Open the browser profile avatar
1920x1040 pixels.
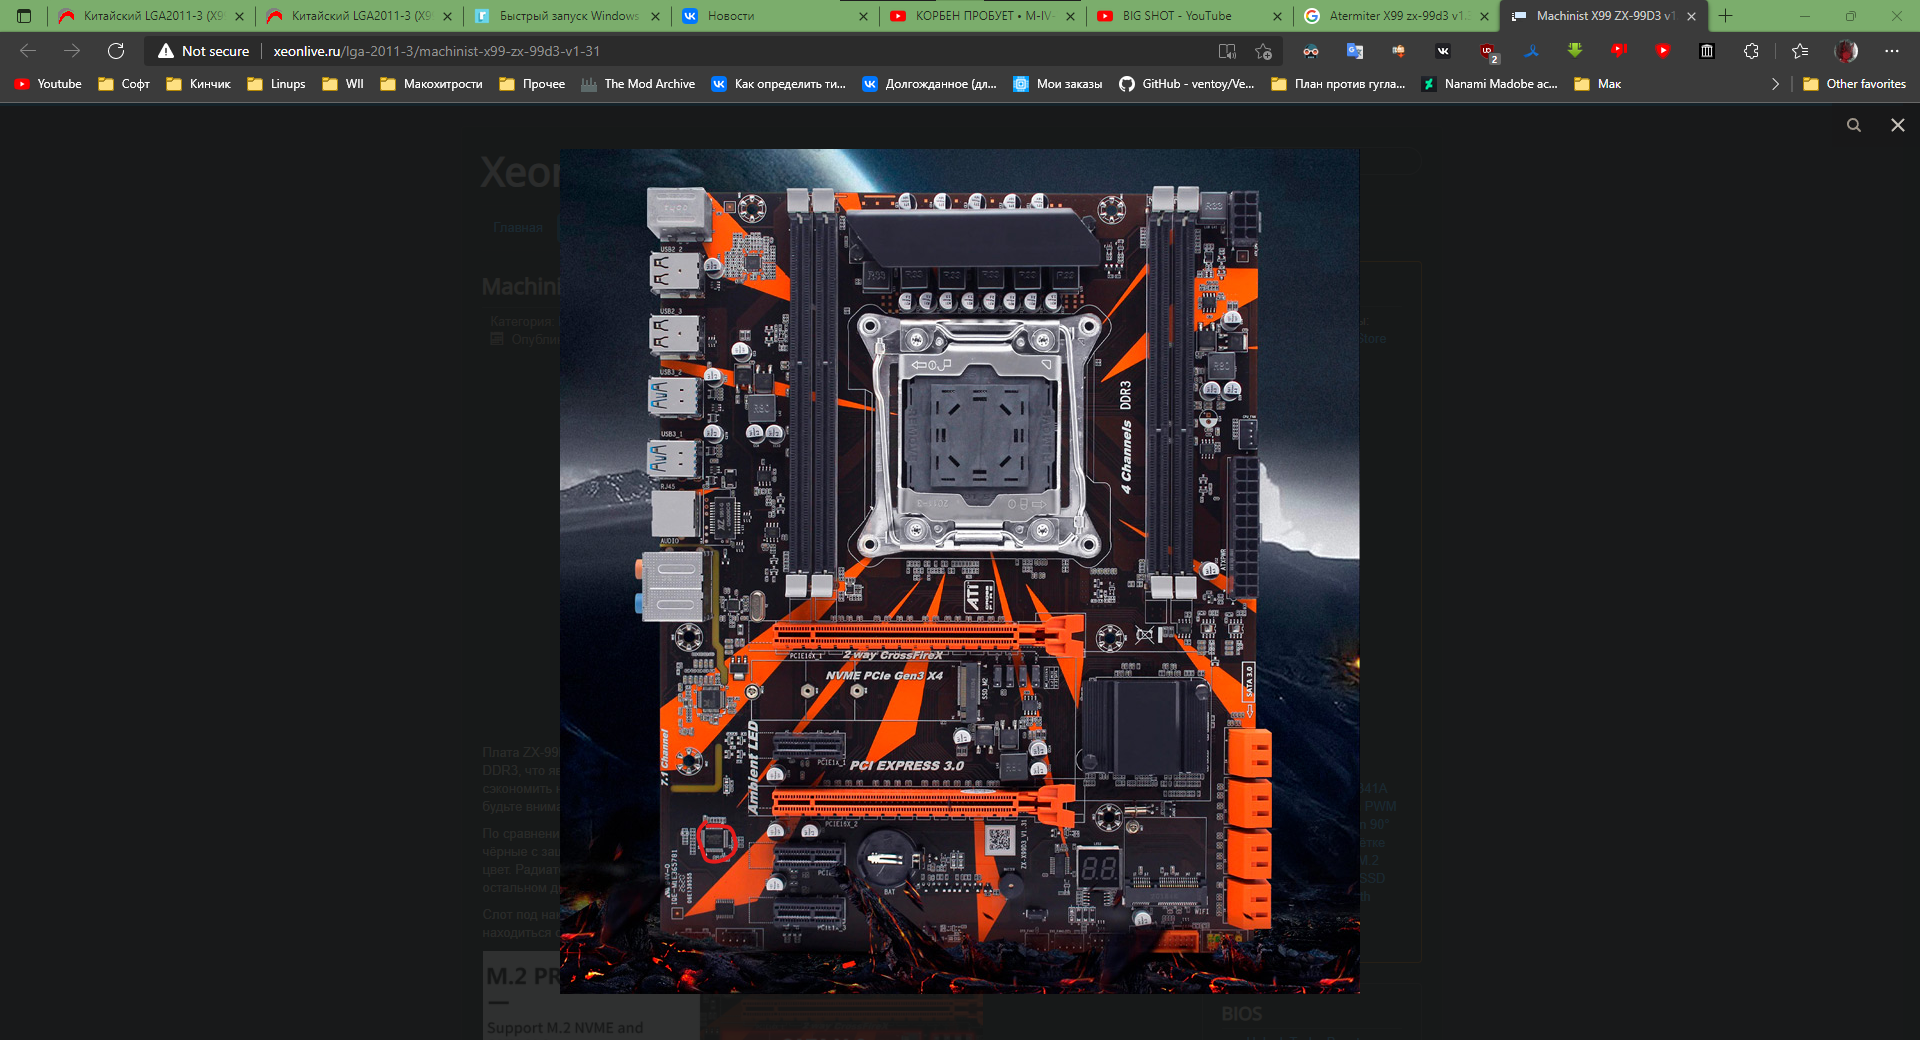(1846, 51)
